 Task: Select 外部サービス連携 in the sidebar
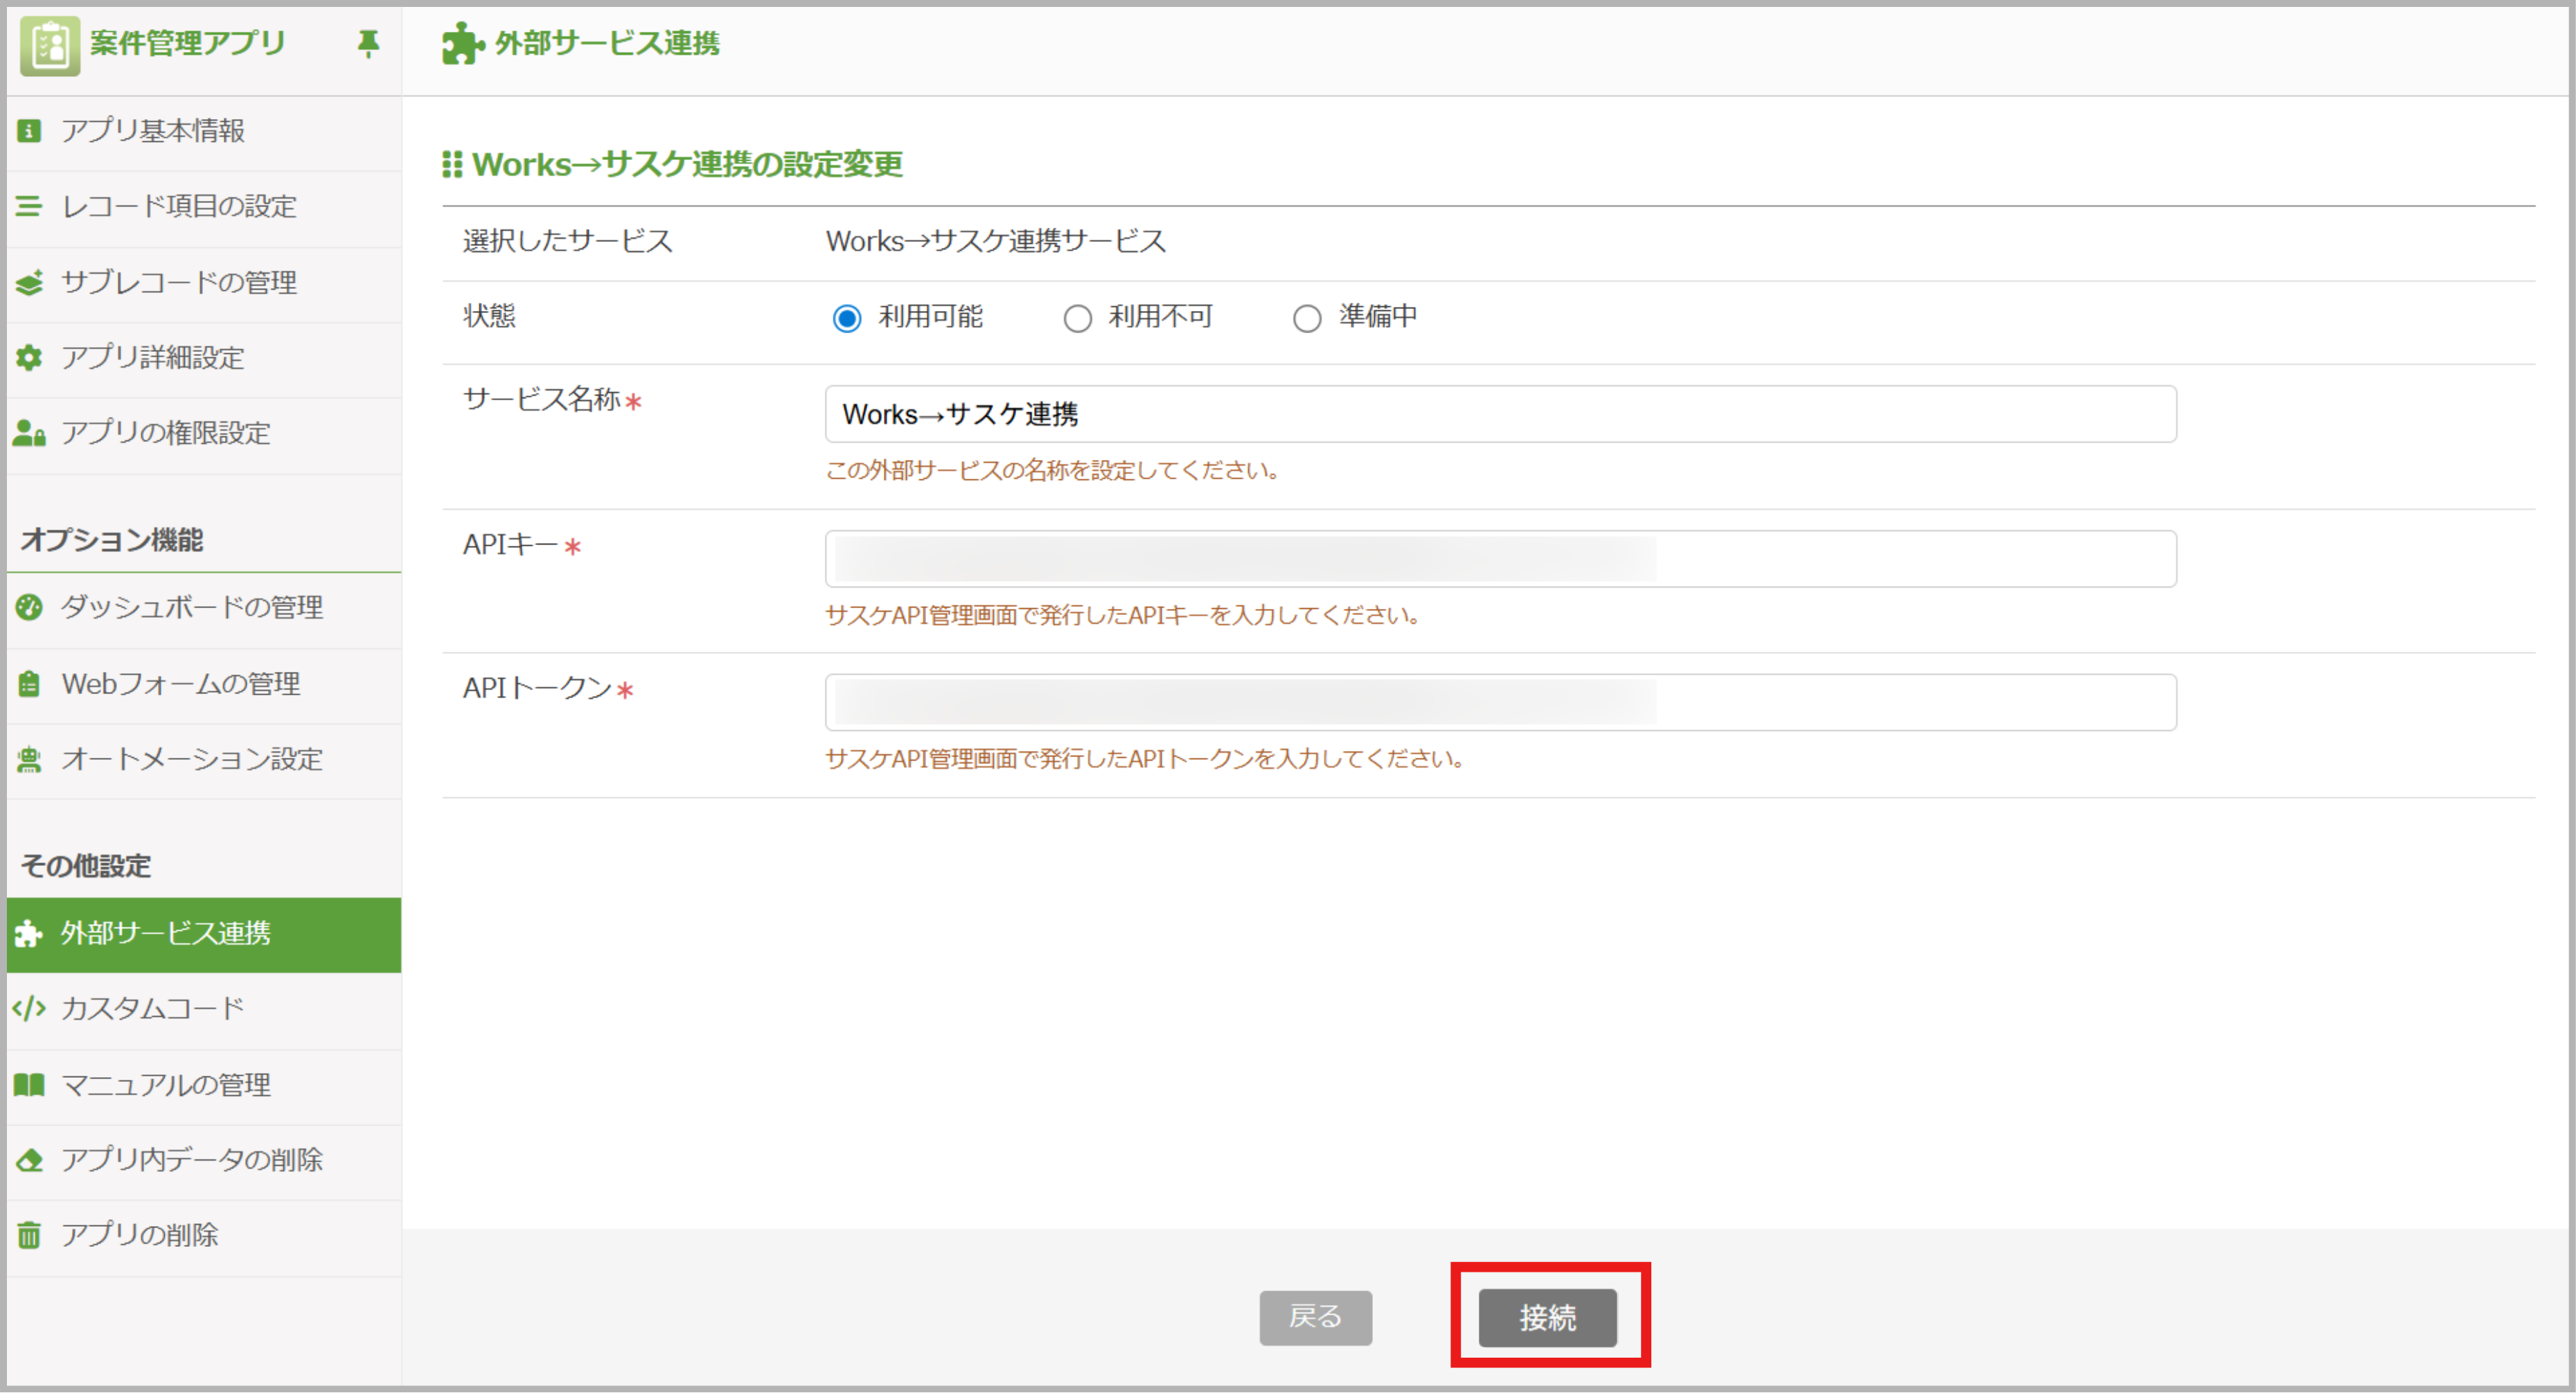point(204,934)
